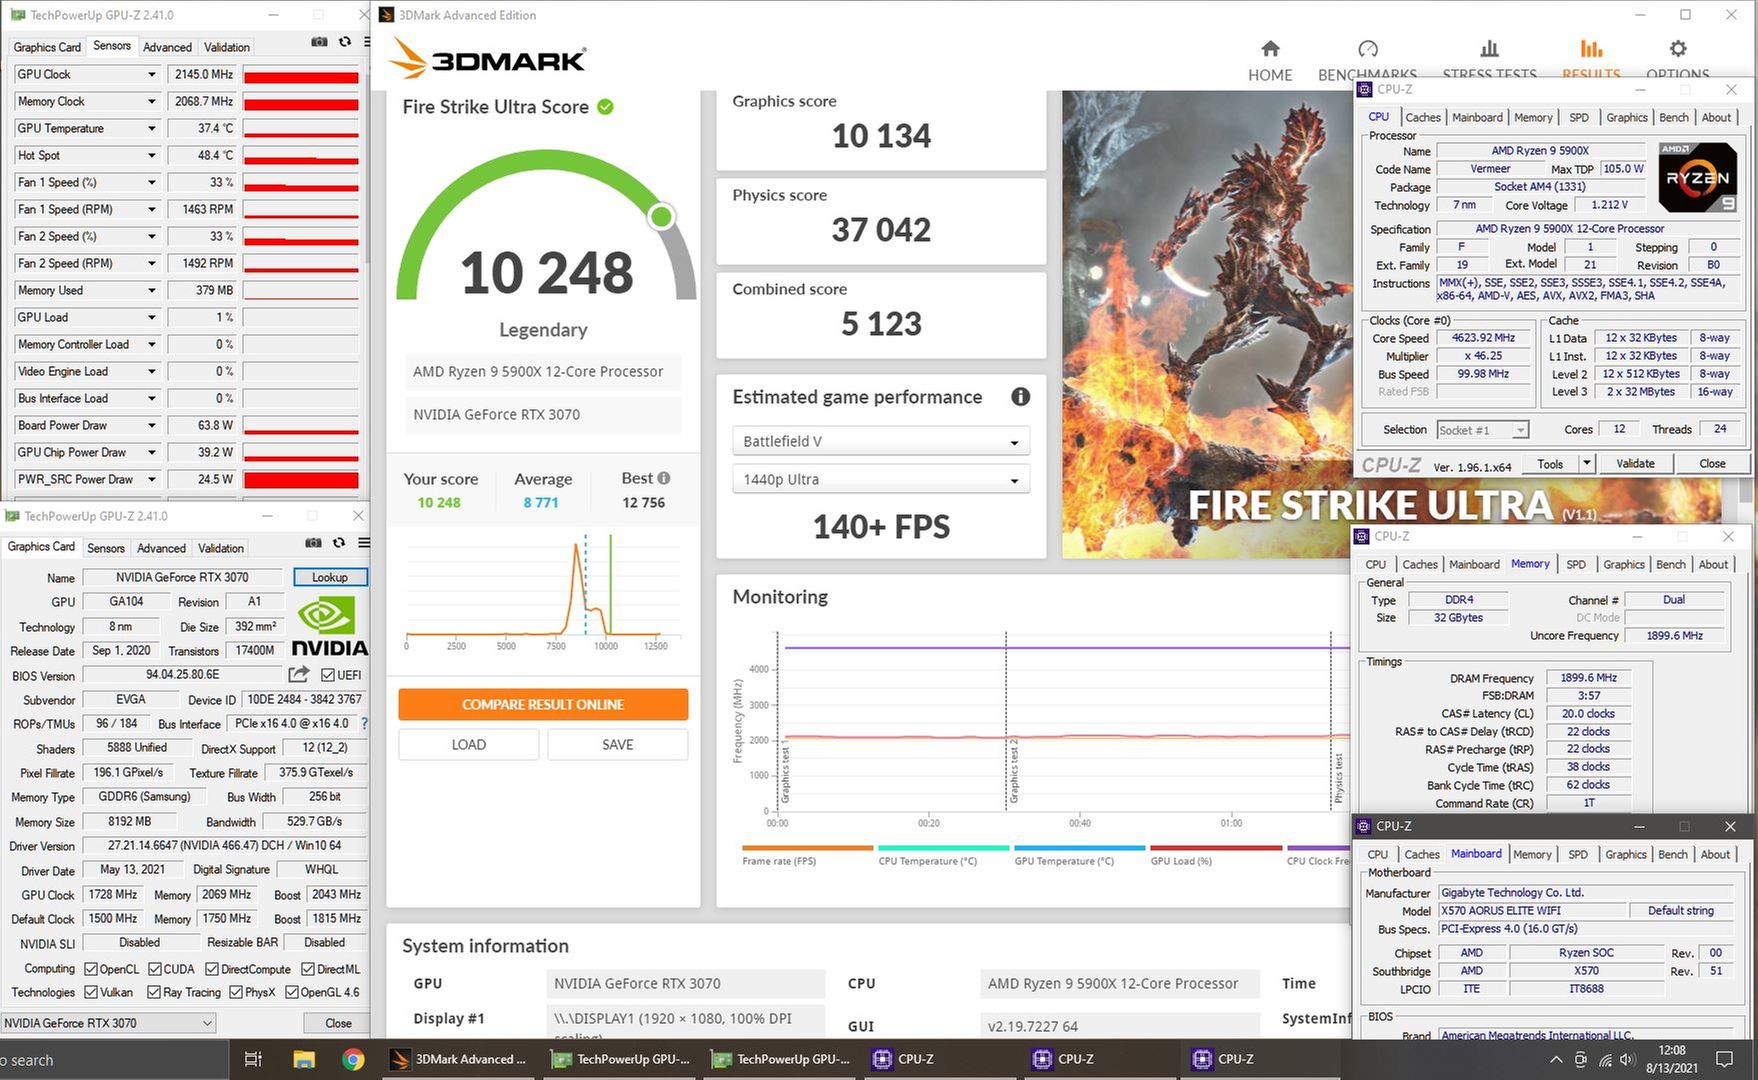Viewport: 1758px width, 1080px height.
Task: Open the notification center icon
Action: point(1724,1059)
